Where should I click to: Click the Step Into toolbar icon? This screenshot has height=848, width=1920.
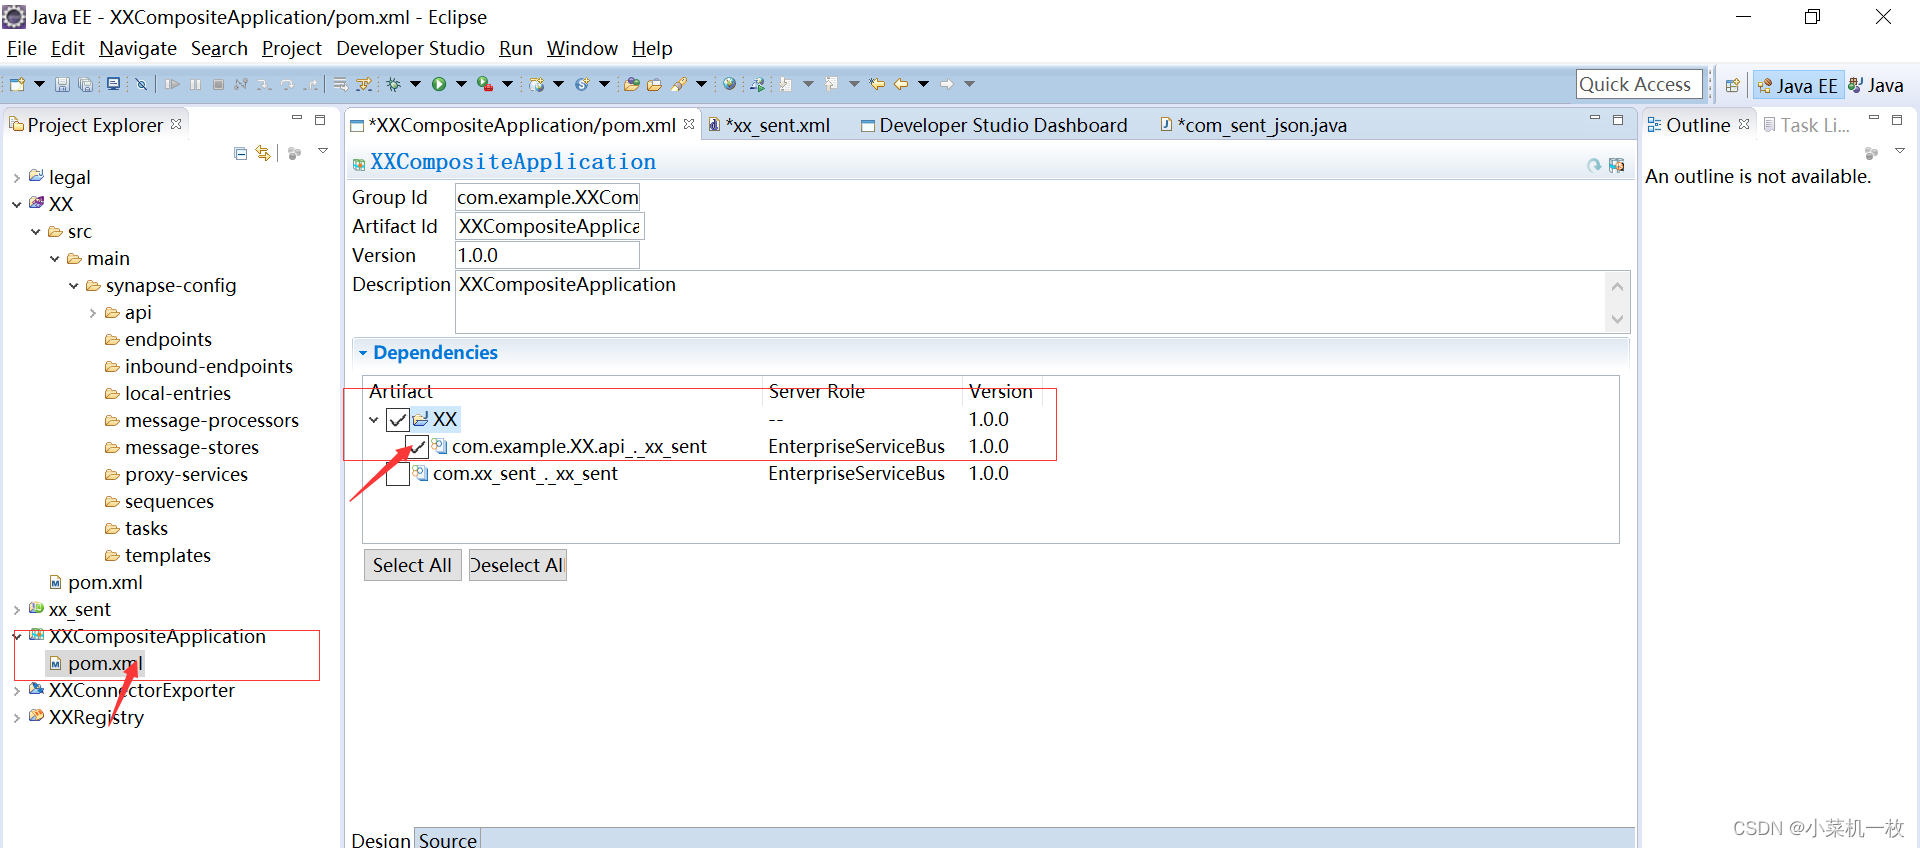[264, 84]
